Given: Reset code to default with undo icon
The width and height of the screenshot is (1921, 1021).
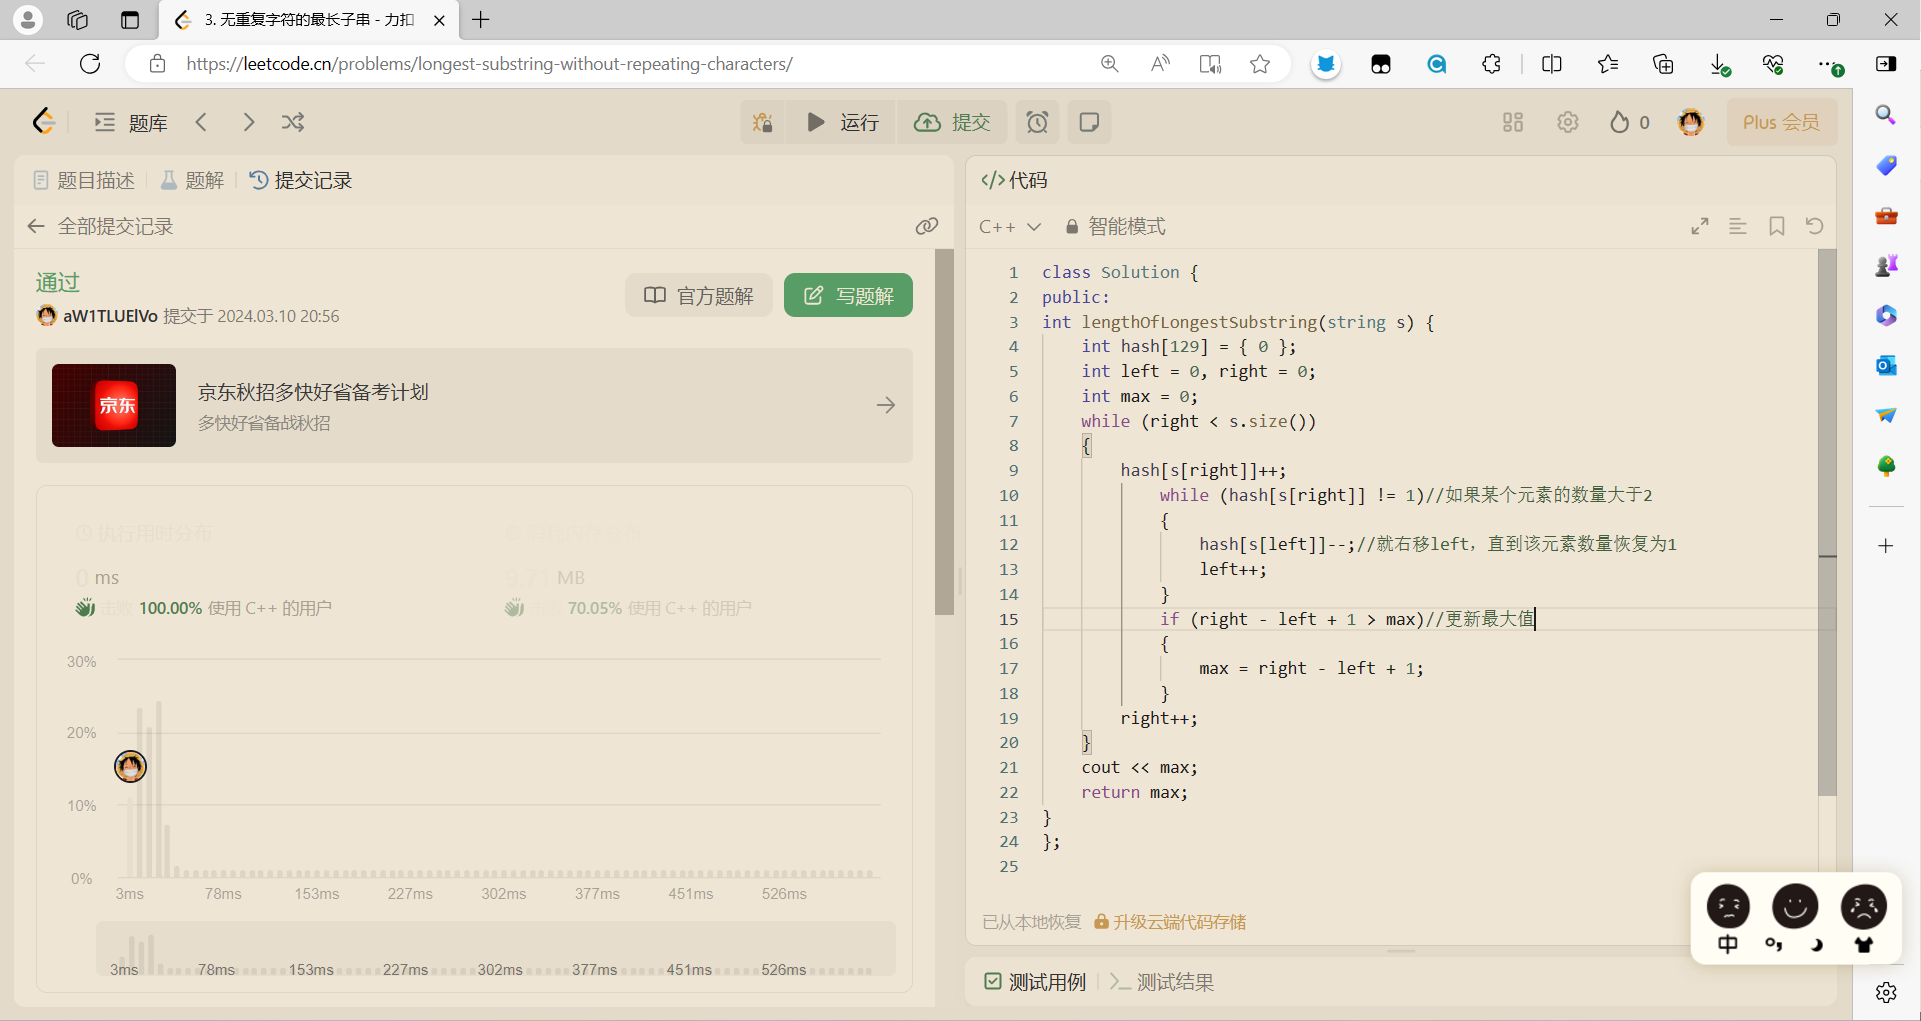Looking at the screenshot, I should pos(1815,227).
